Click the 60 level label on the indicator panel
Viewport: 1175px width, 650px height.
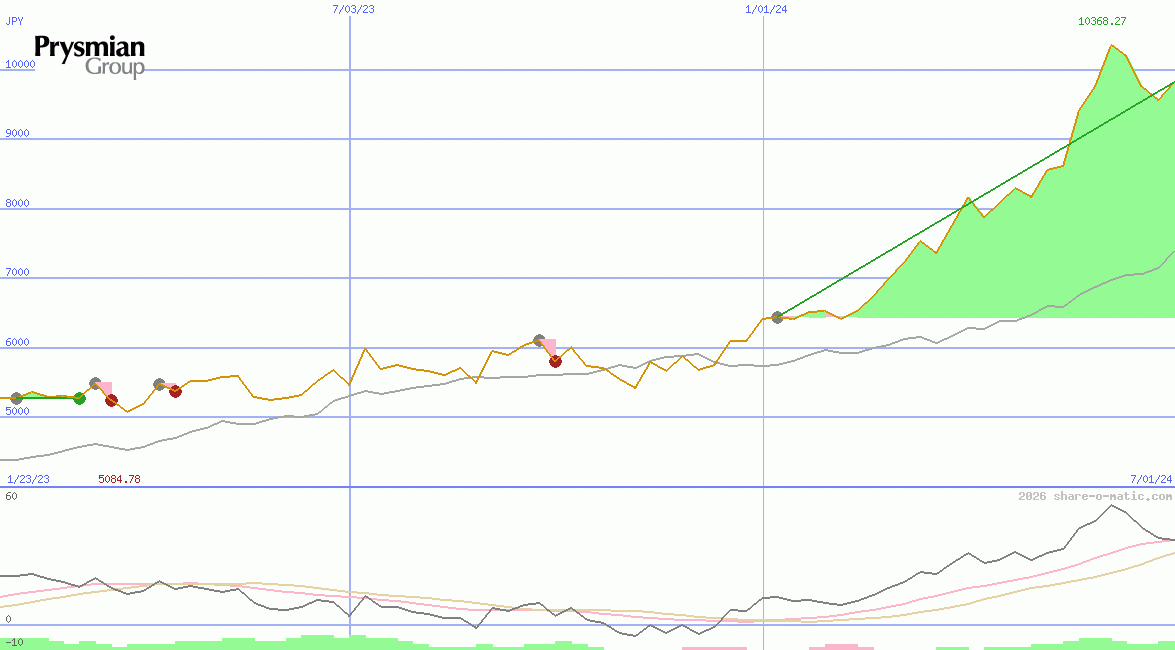pyautogui.click(x=11, y=496)
